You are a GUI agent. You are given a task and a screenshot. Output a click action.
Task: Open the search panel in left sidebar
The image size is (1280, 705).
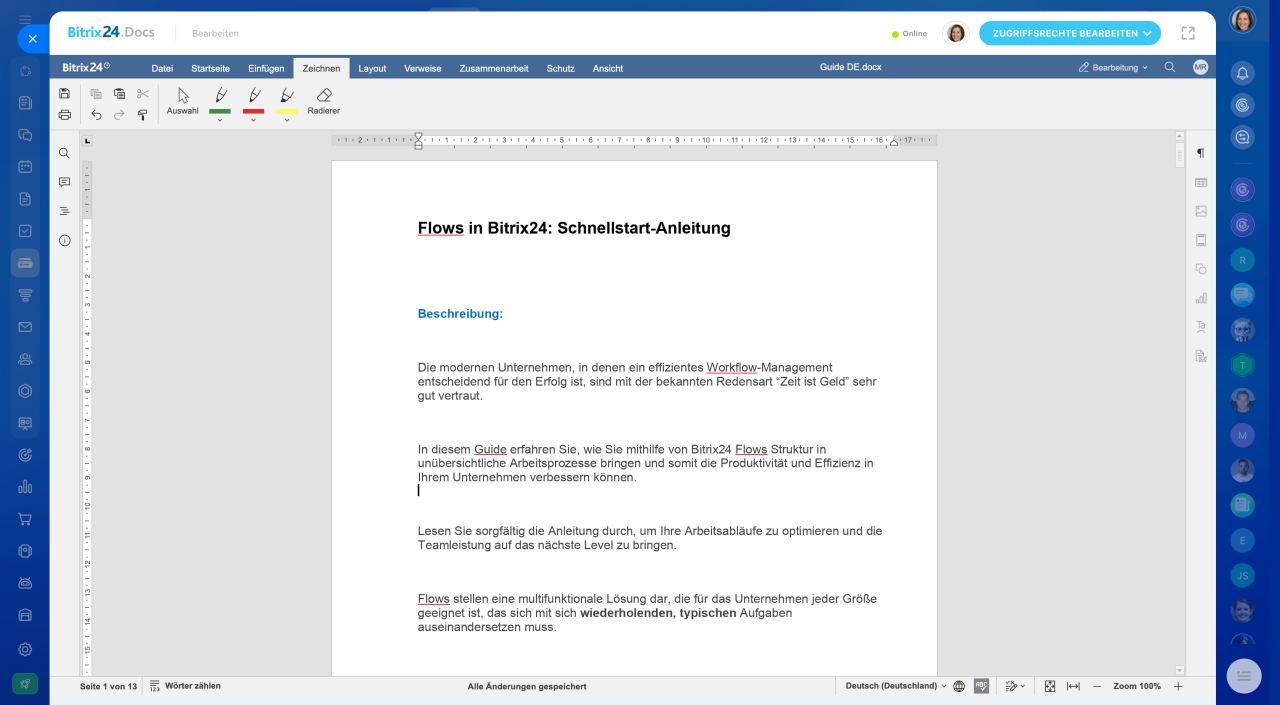pos(64,153)
